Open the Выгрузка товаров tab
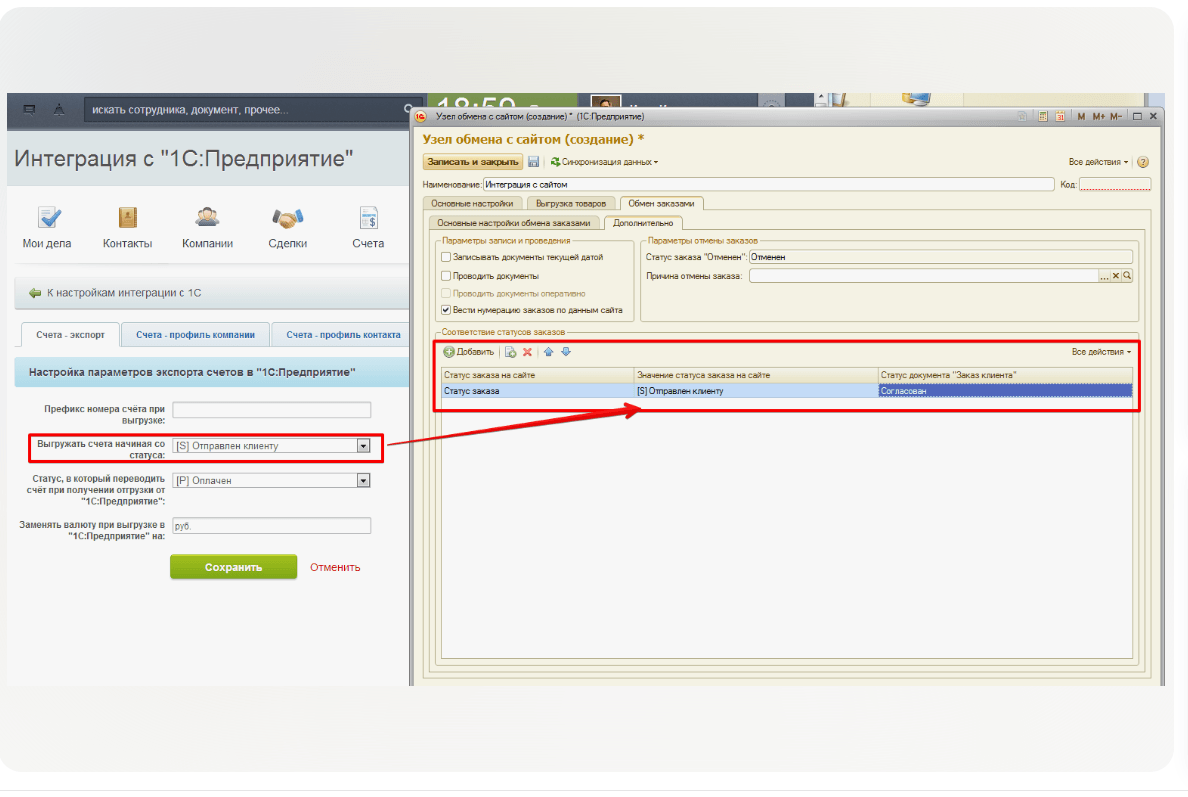This screenshot has height=797, width=1188. 571,204
